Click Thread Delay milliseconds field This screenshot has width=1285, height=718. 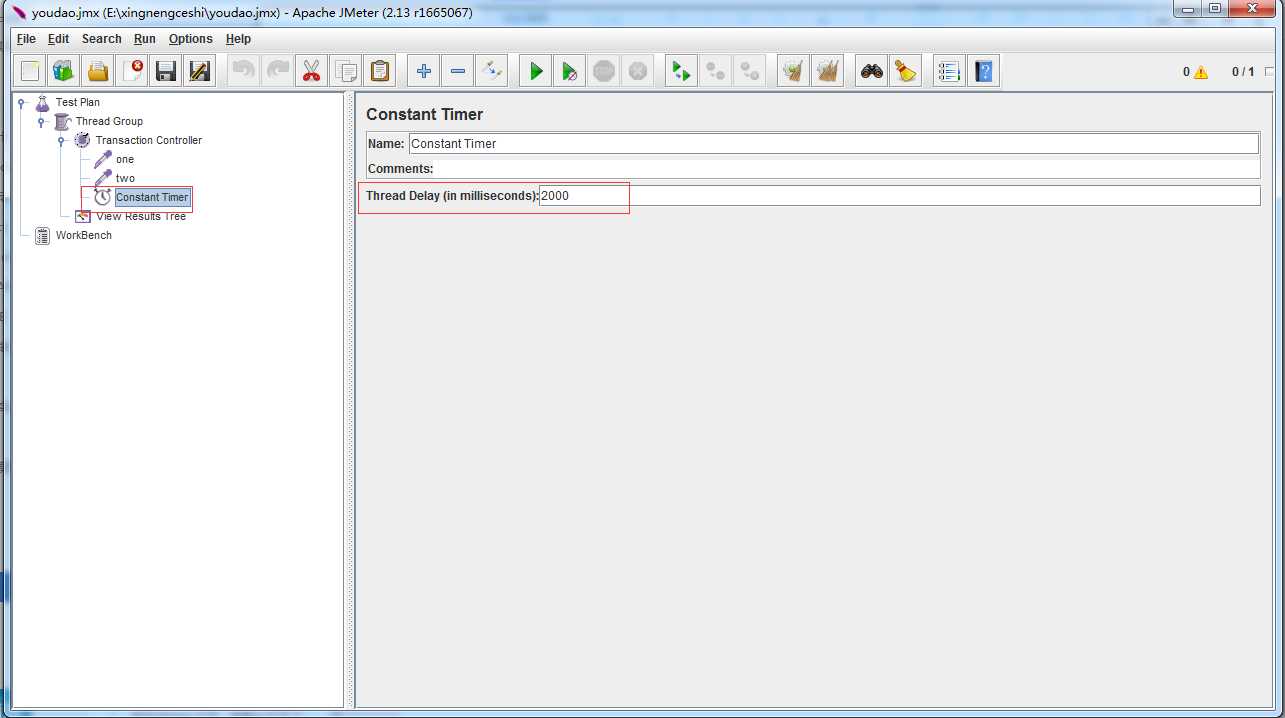(x=900, y=195)
